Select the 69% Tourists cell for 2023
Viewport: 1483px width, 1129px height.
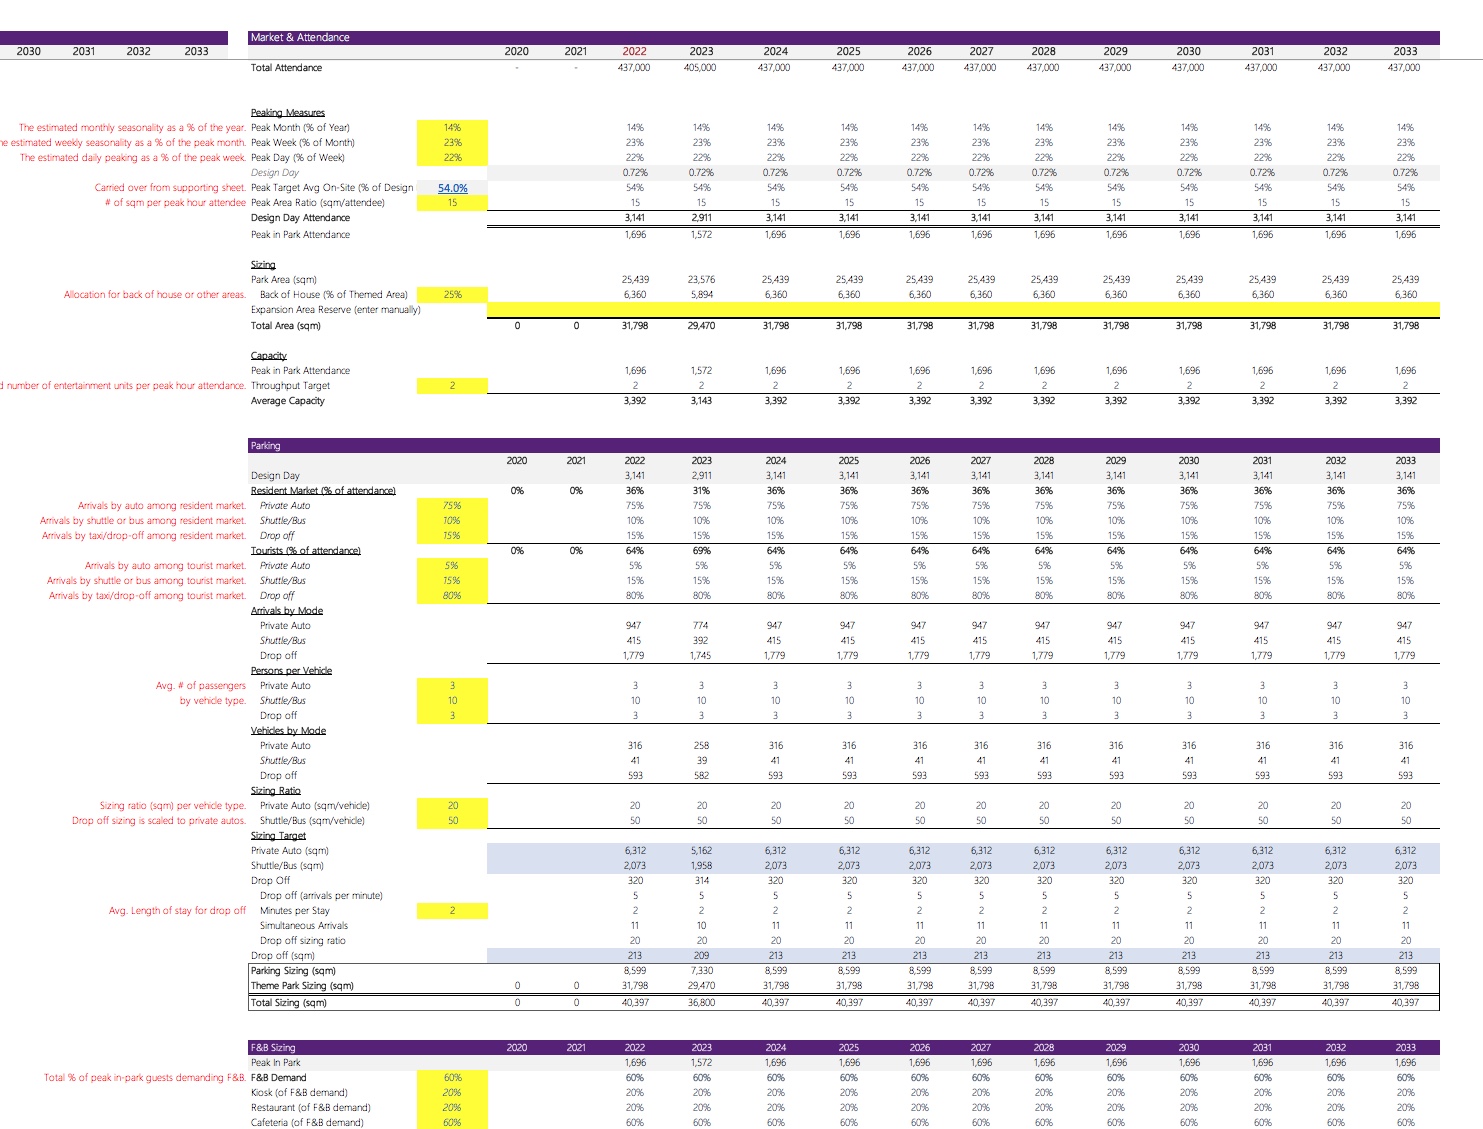(x=701, y=551)
